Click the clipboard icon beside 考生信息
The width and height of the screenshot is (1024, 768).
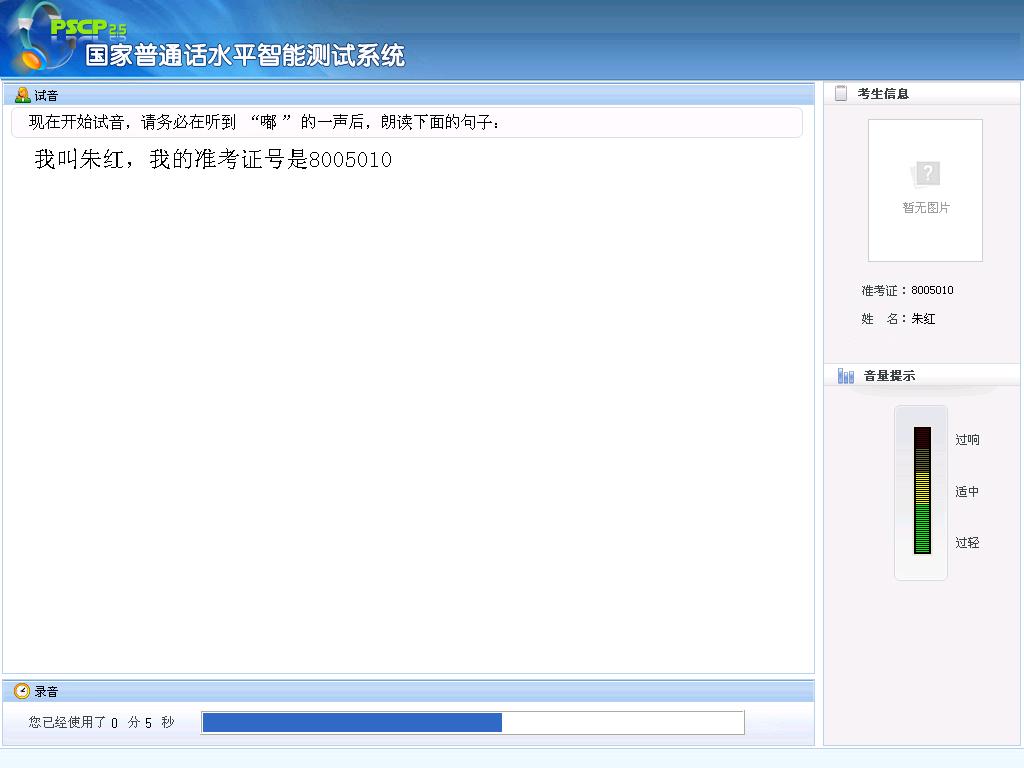841,93
